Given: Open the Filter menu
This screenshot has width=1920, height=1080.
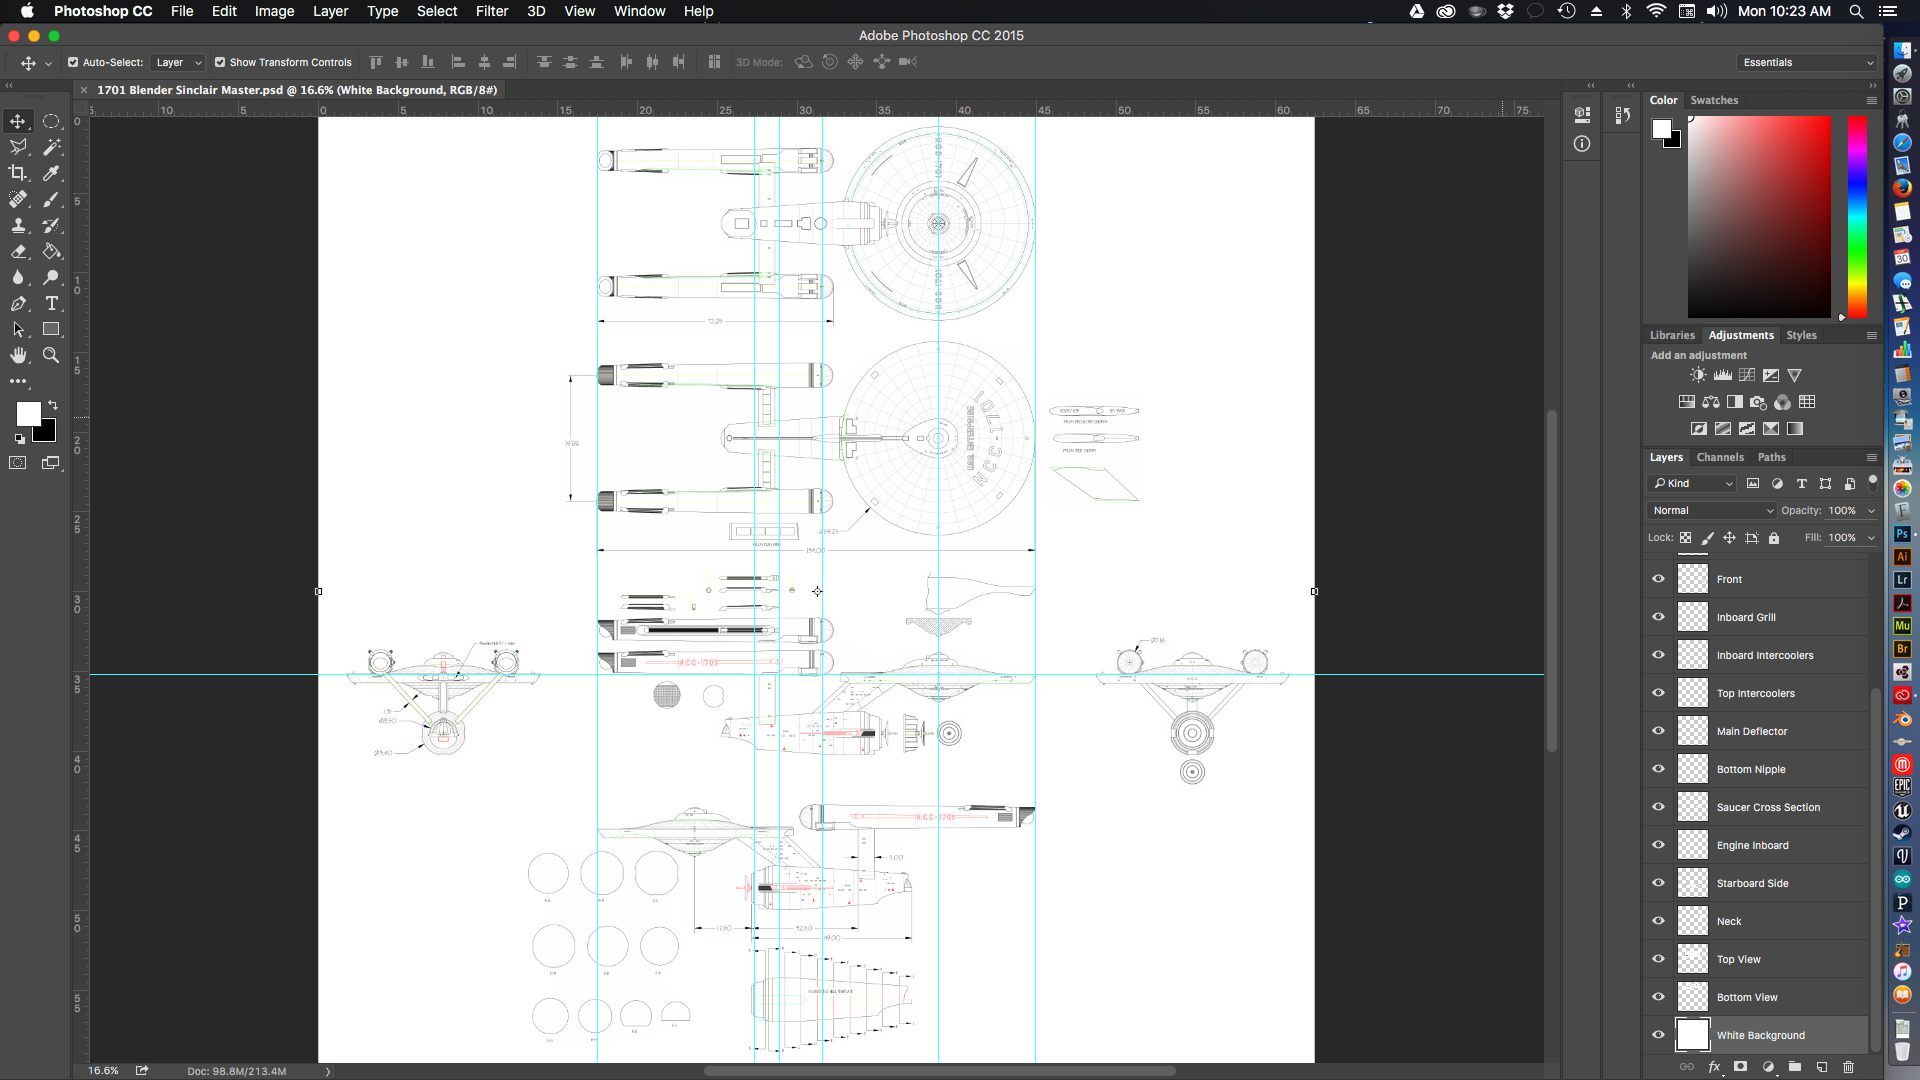Looking at the screenshot, I should click(492, 11).
